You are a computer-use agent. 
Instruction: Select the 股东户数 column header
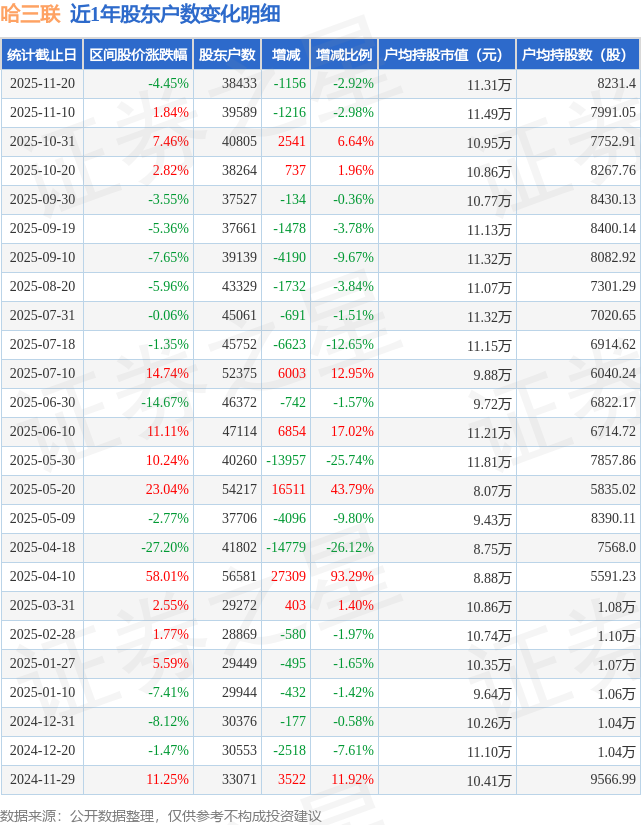(x=227, y=55)
